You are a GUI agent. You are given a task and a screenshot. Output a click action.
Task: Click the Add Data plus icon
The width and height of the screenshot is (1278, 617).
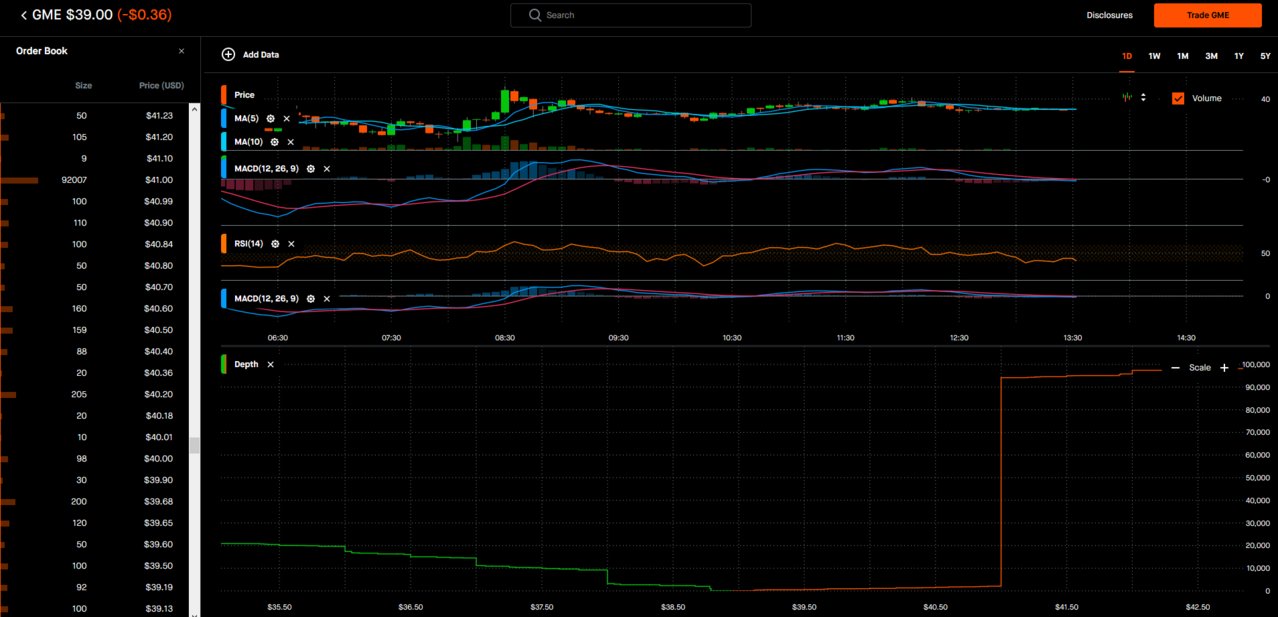(x=228, y=54)
